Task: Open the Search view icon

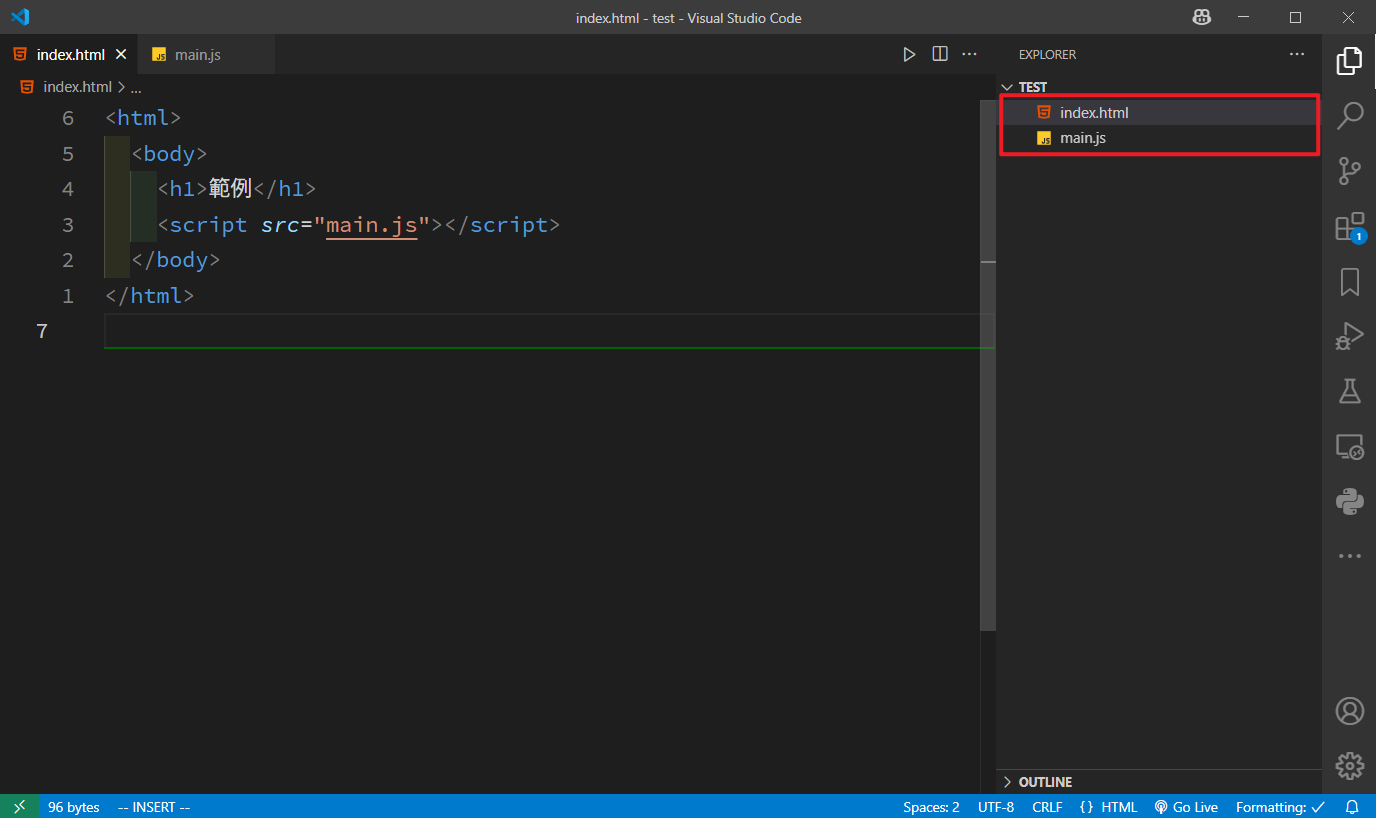Action: (1349, 115)
